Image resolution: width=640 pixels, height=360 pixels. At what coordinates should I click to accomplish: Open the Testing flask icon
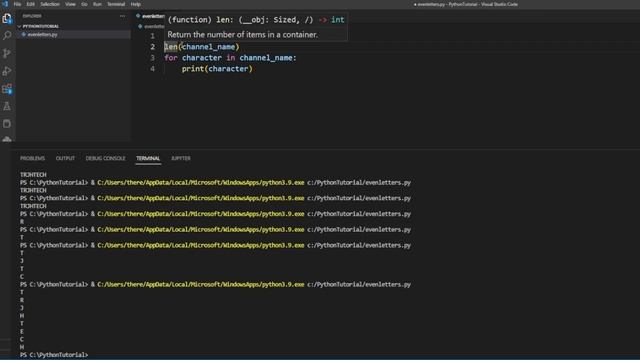point(7,107)
